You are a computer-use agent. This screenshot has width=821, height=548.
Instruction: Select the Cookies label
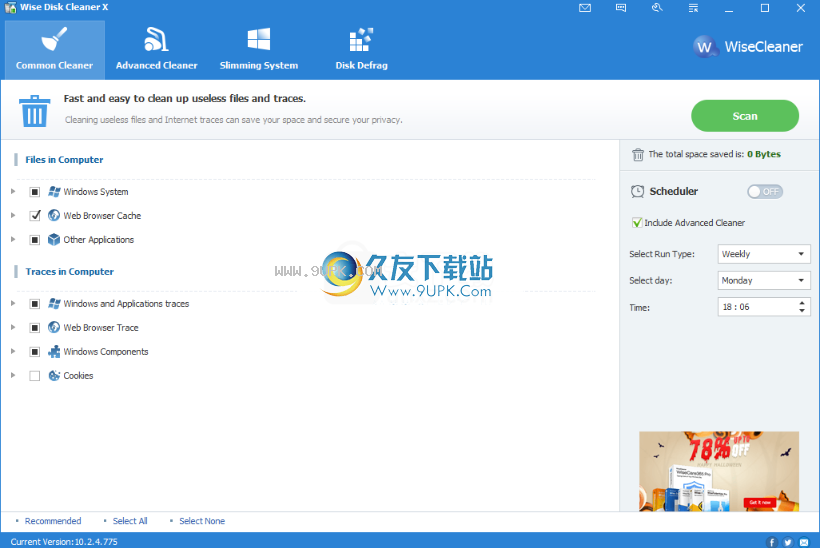click(x=78, y=376)
